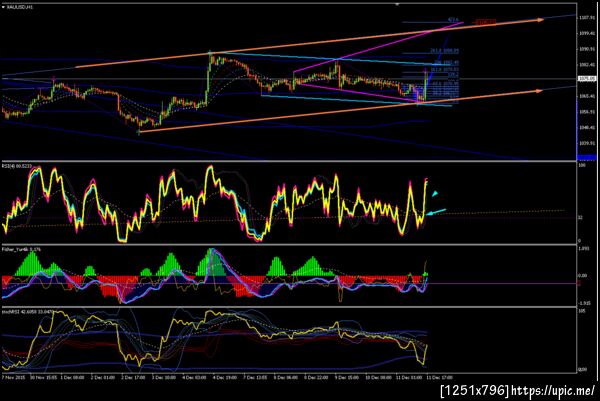Select the '9 Dec 15:00' time axis label

[x=346, y=377]
